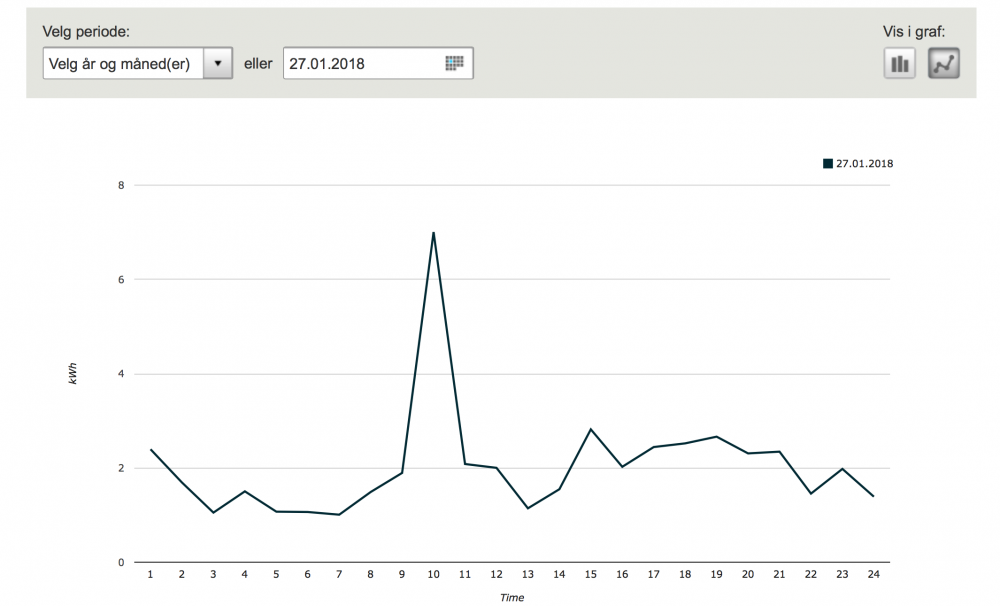The image size is (1000, 606).
Task: Click the kWh y-axis title
Action: pyautogui.click(x=73, y=375)
